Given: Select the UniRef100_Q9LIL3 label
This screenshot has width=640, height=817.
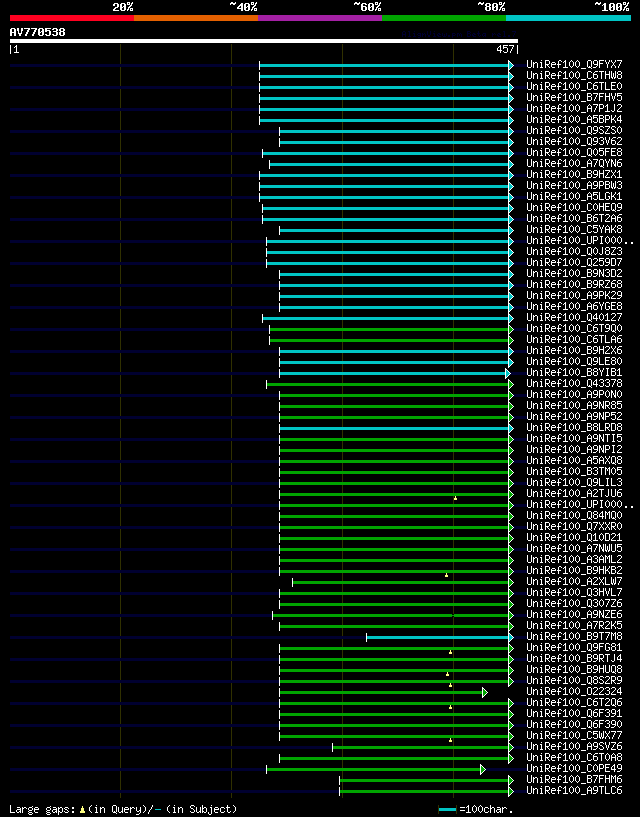Looking at the screenshot, I should click(x=574, y=482).
